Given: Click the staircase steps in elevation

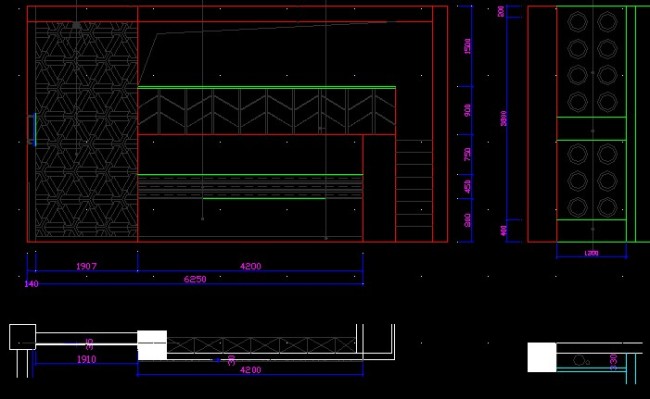Looking at the screenshot, I should (x=414, y=190).
